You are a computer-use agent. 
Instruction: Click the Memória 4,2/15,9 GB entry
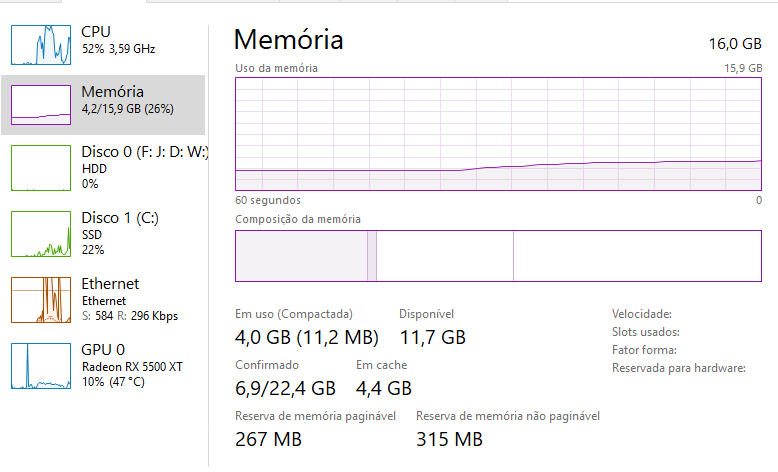(x=103, y=105)
